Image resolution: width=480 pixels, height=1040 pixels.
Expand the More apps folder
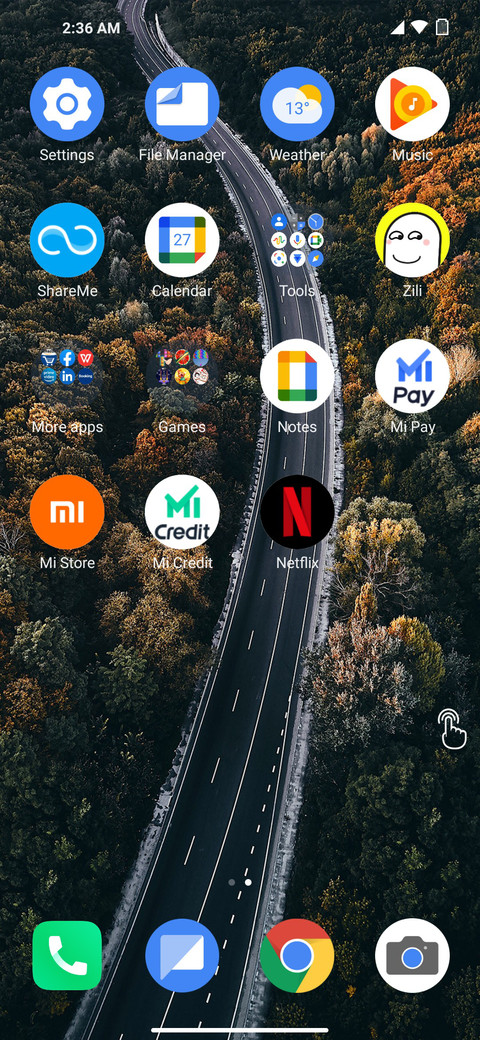67,376
